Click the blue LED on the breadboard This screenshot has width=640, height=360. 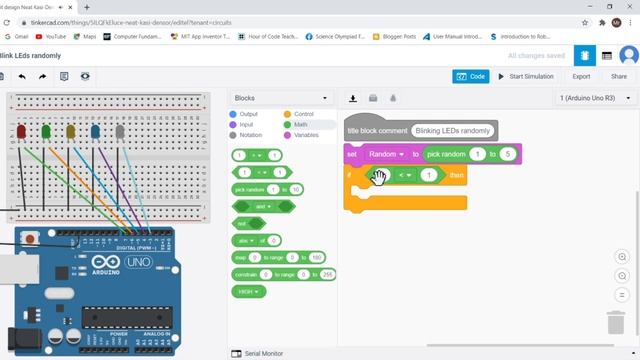(x=95, y=132)
